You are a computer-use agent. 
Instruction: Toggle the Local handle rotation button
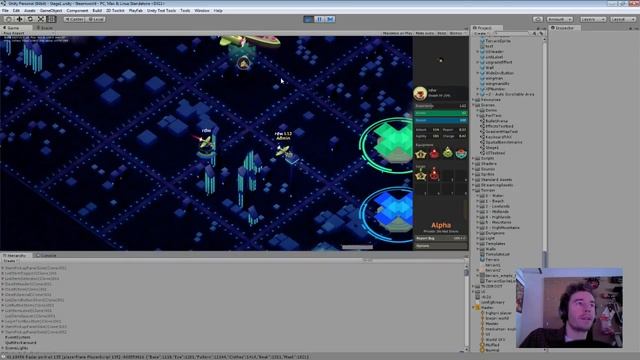[x=96, y=19]
